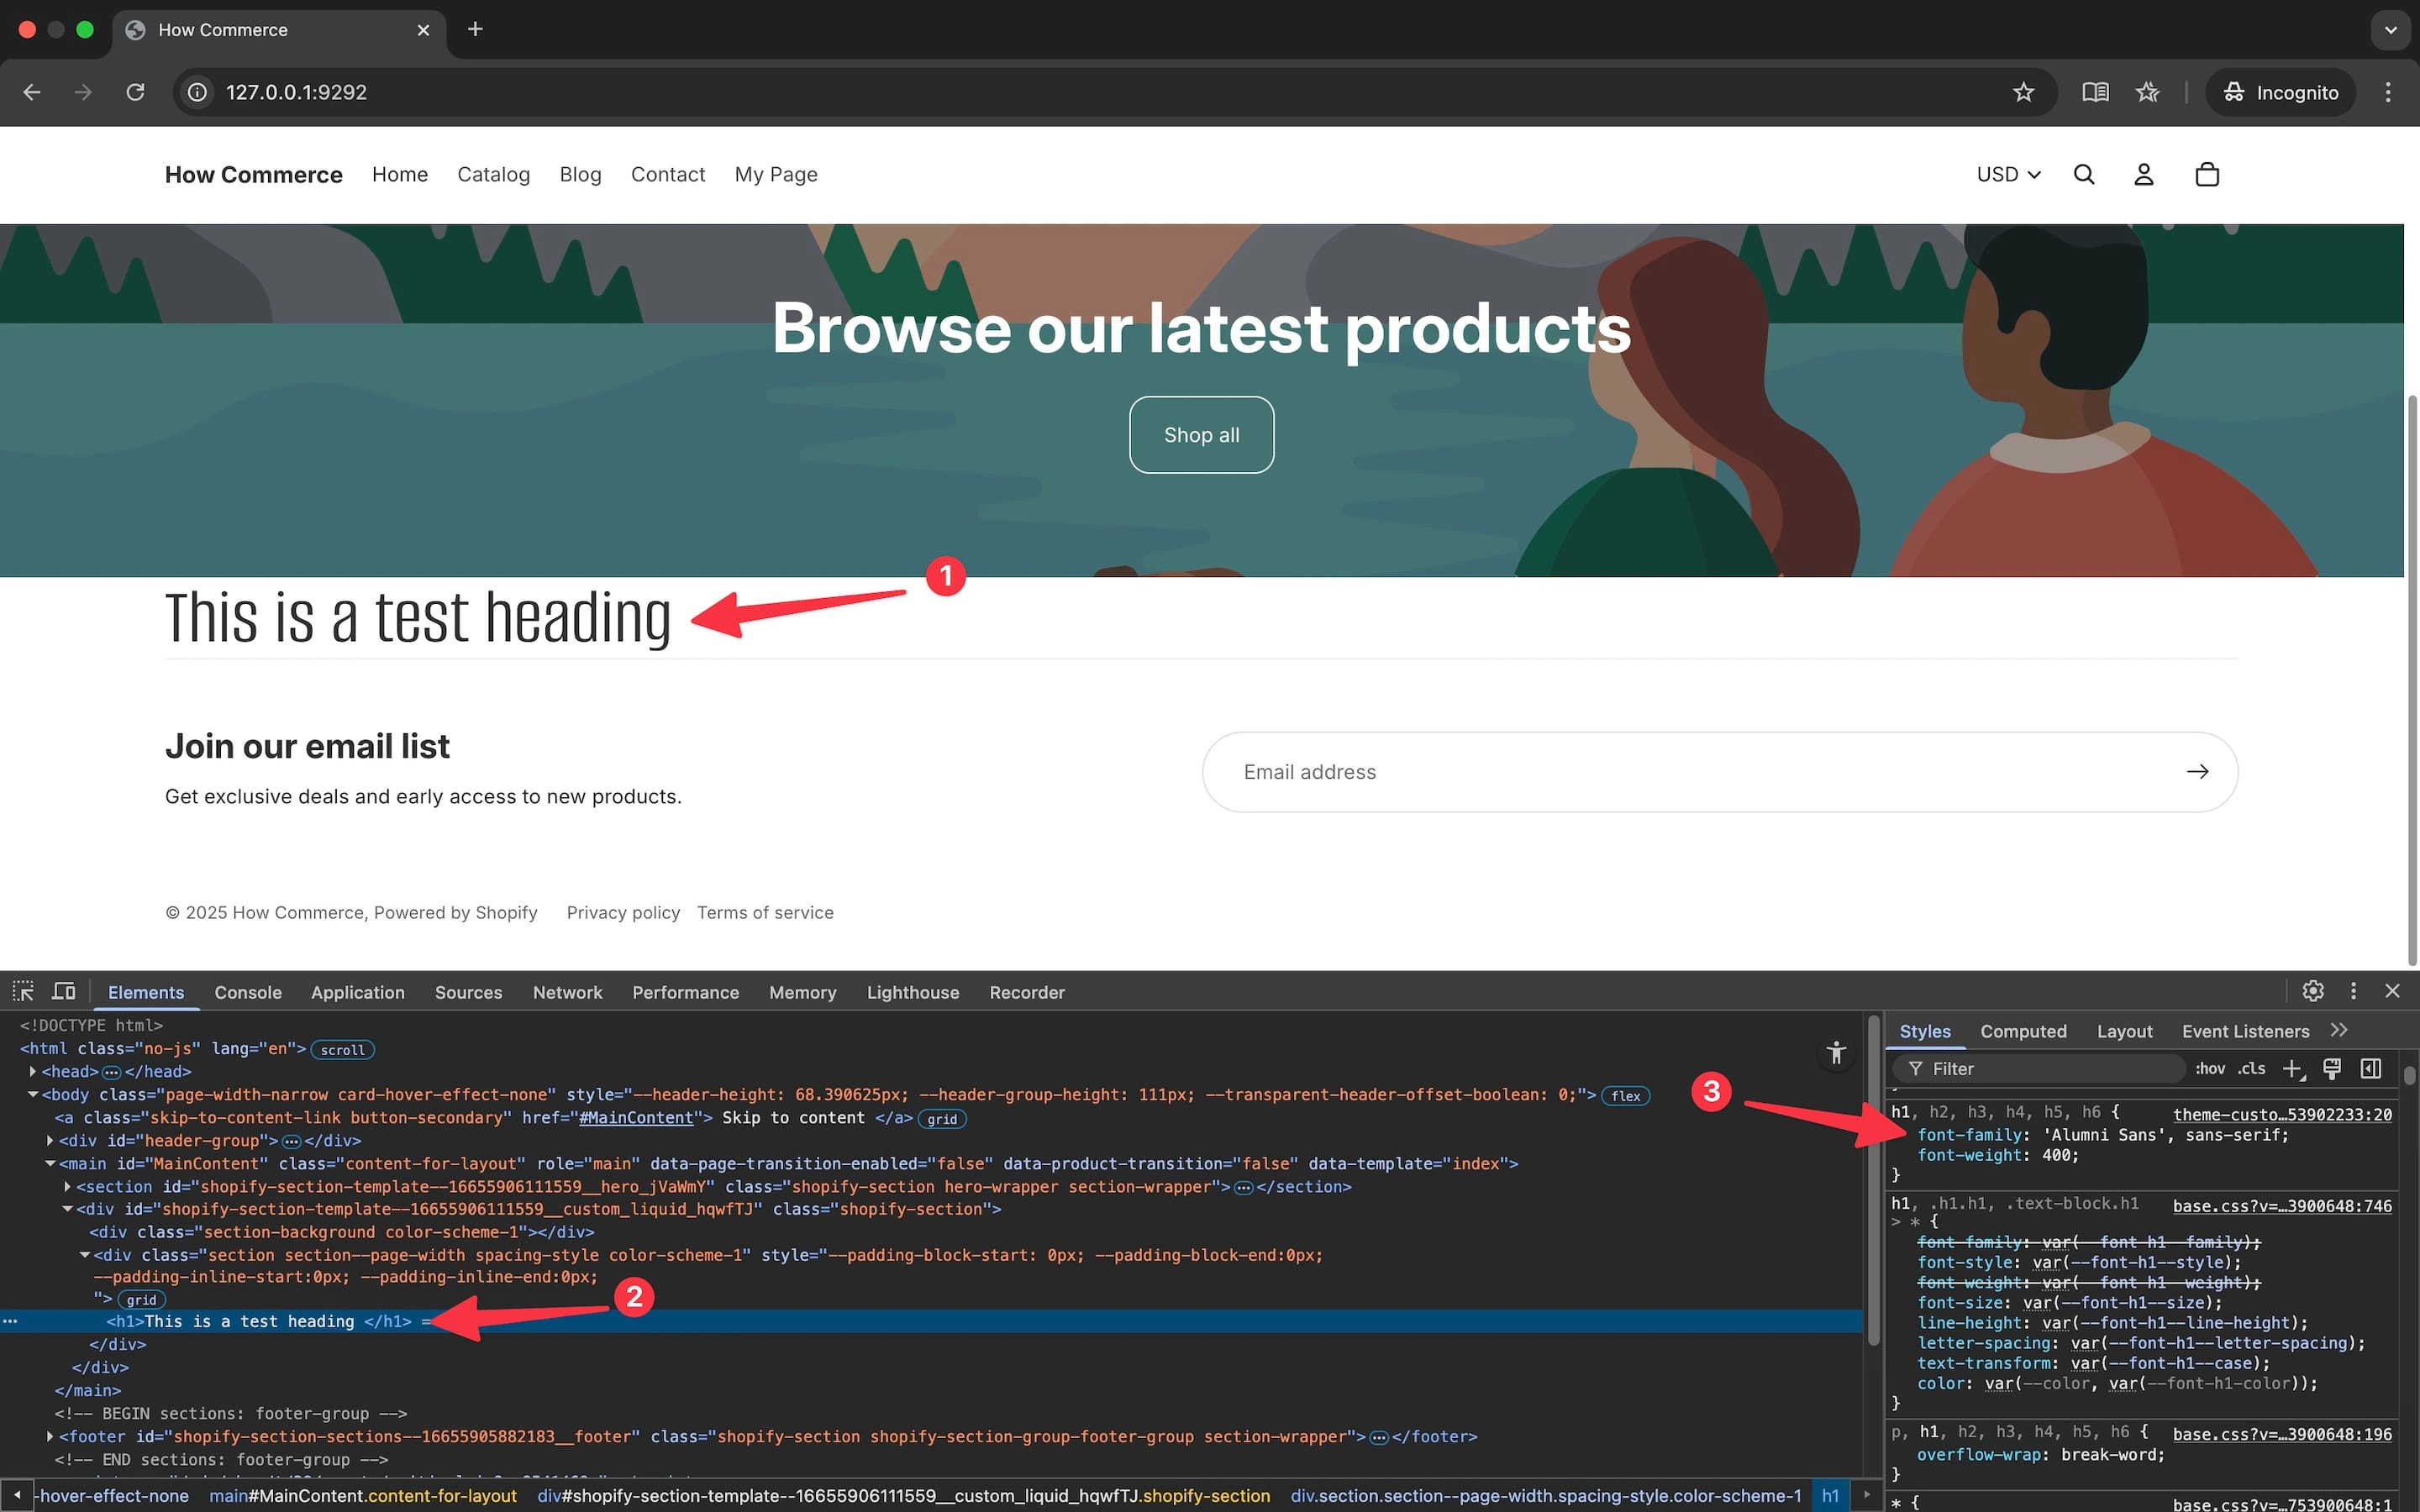The height and width of the screenshot is (1512, 2420).
Task: Collapse the body element node
Action: 33,1095
